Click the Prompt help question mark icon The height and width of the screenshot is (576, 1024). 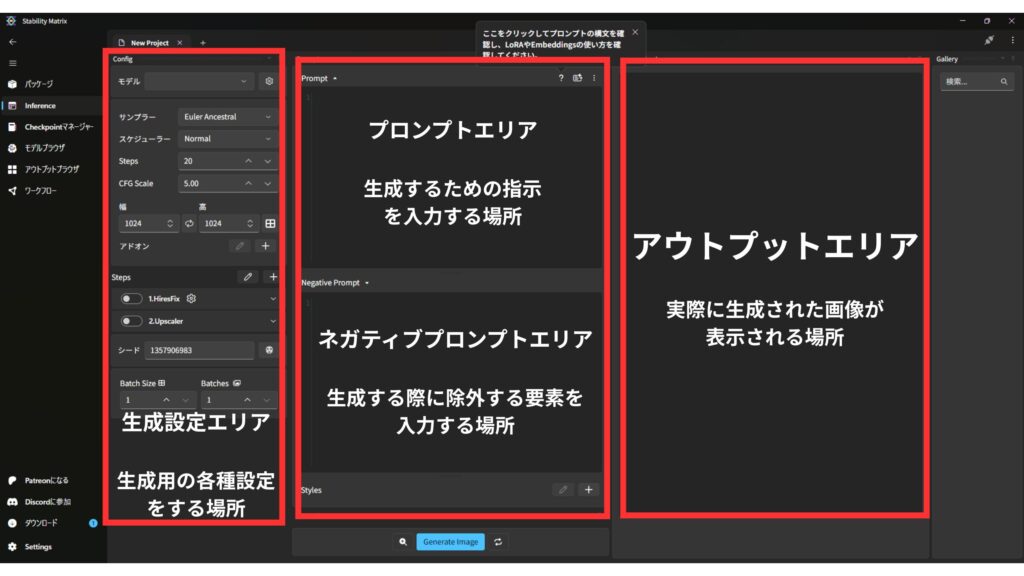[x=560, y=78]
